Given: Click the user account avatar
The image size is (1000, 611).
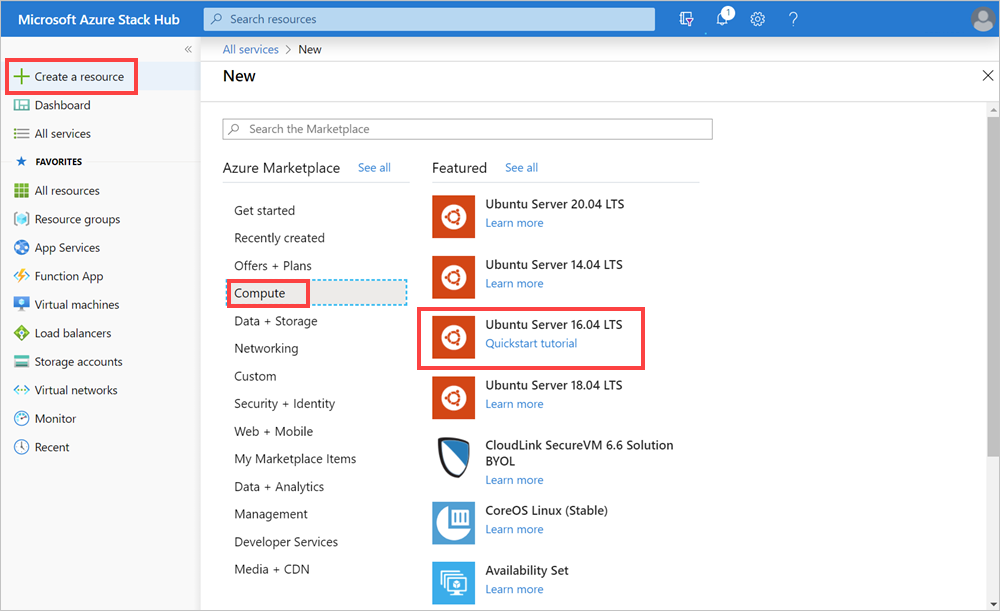Looking at the screenshot, I should (x=982, y=19).
